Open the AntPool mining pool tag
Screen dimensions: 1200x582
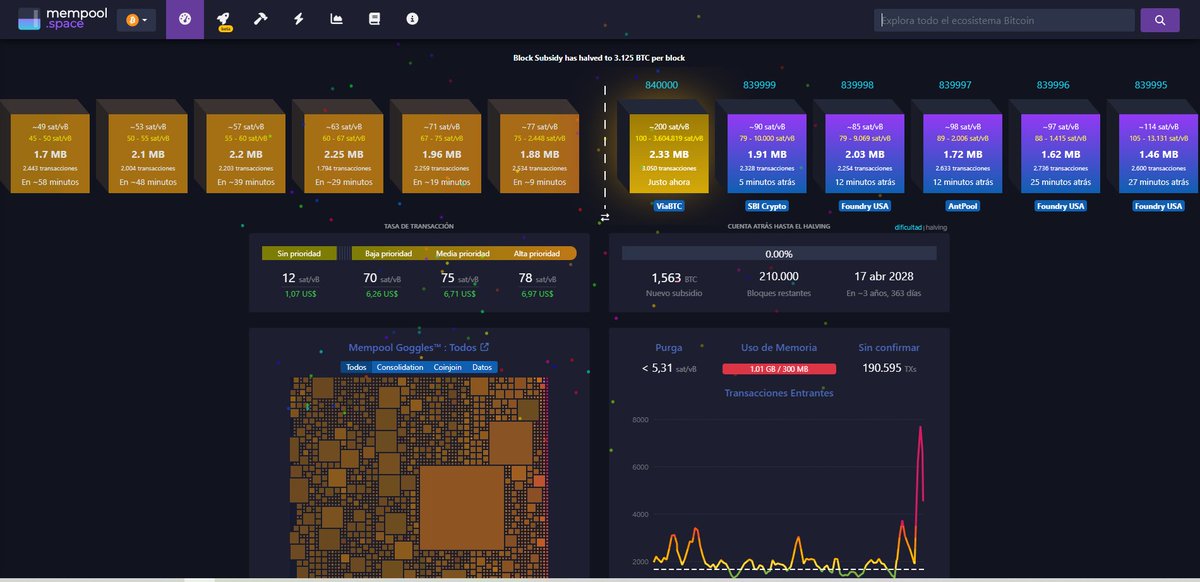click(x=963, y=206)
